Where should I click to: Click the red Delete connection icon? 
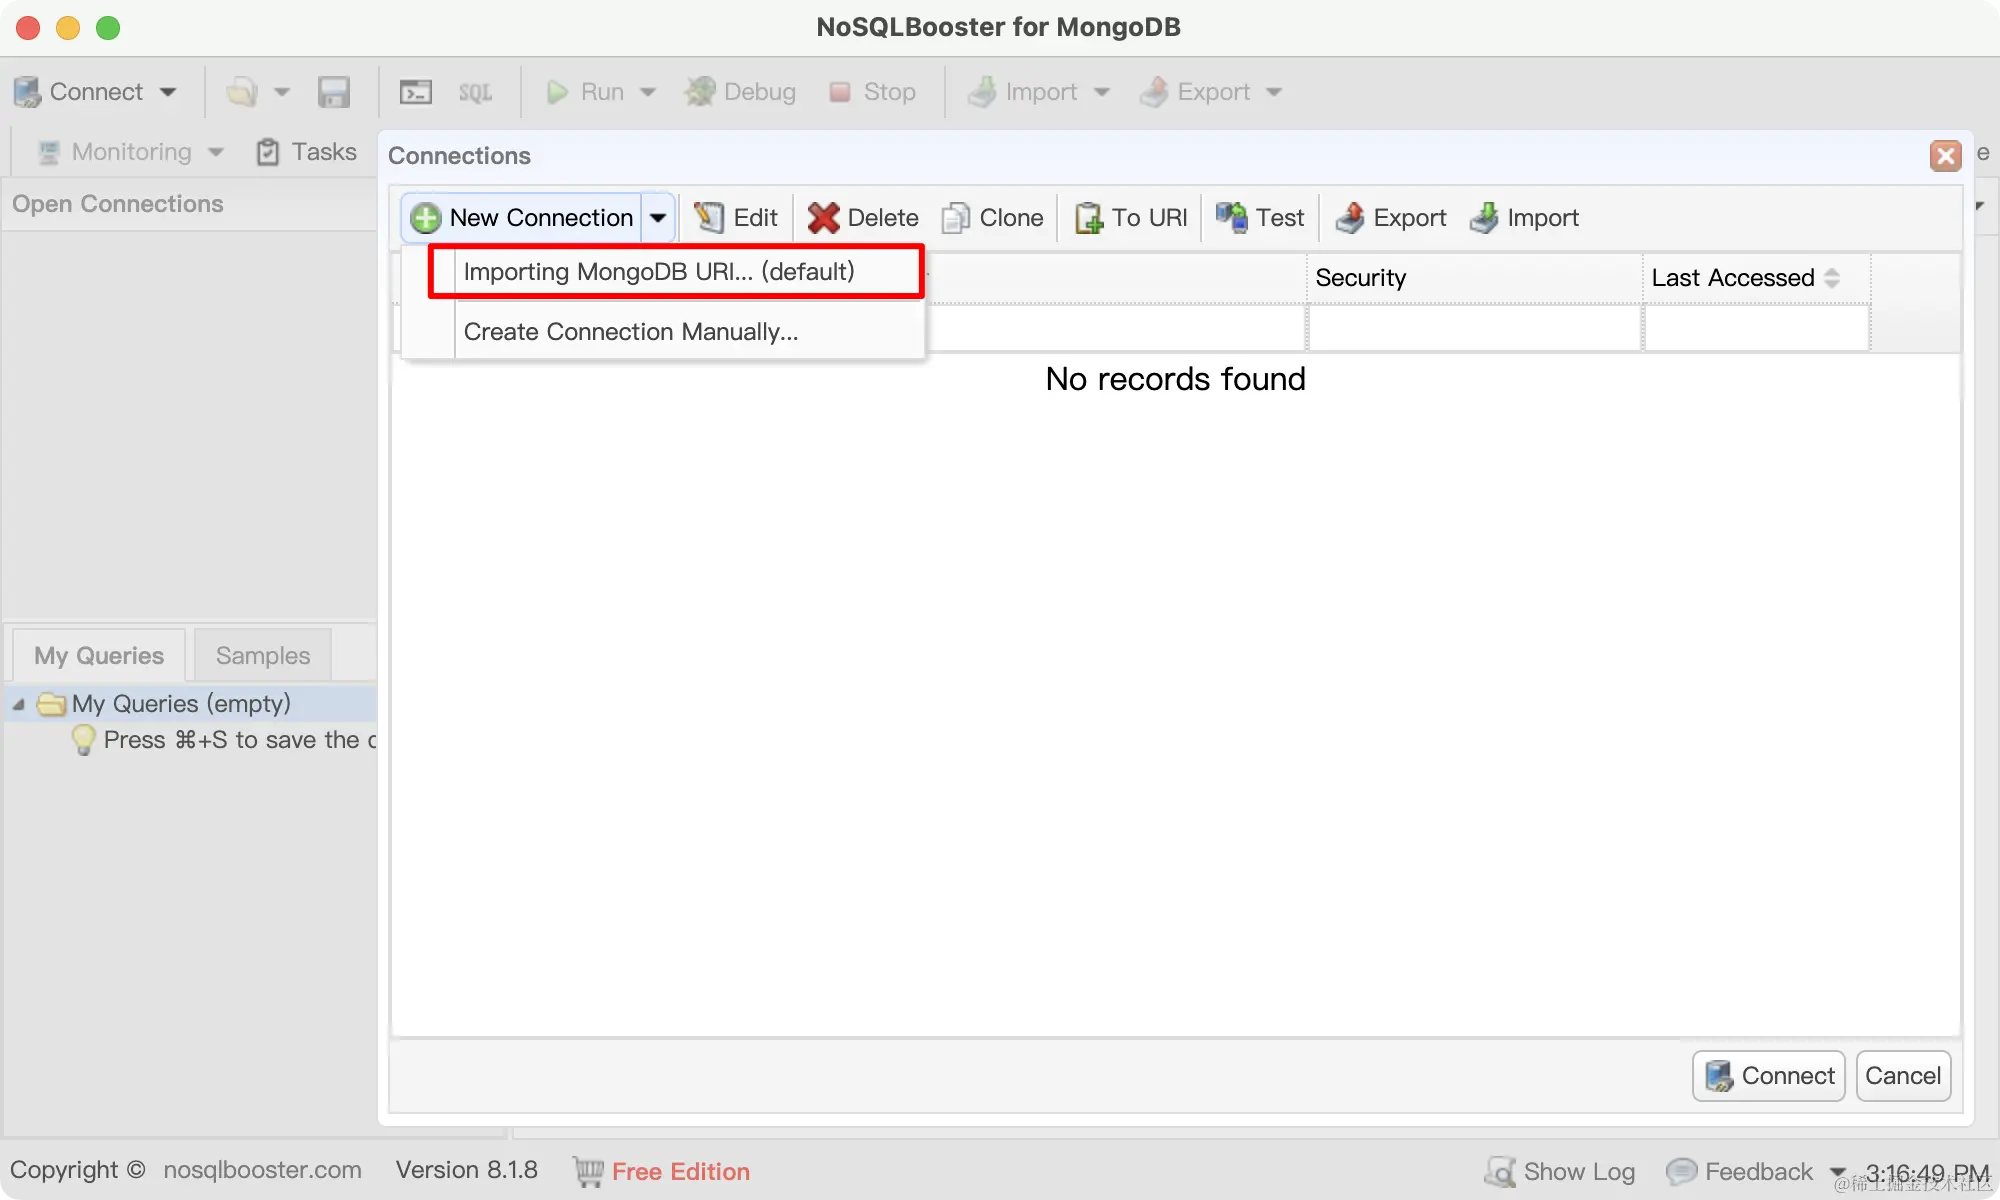tap(823, 217)
